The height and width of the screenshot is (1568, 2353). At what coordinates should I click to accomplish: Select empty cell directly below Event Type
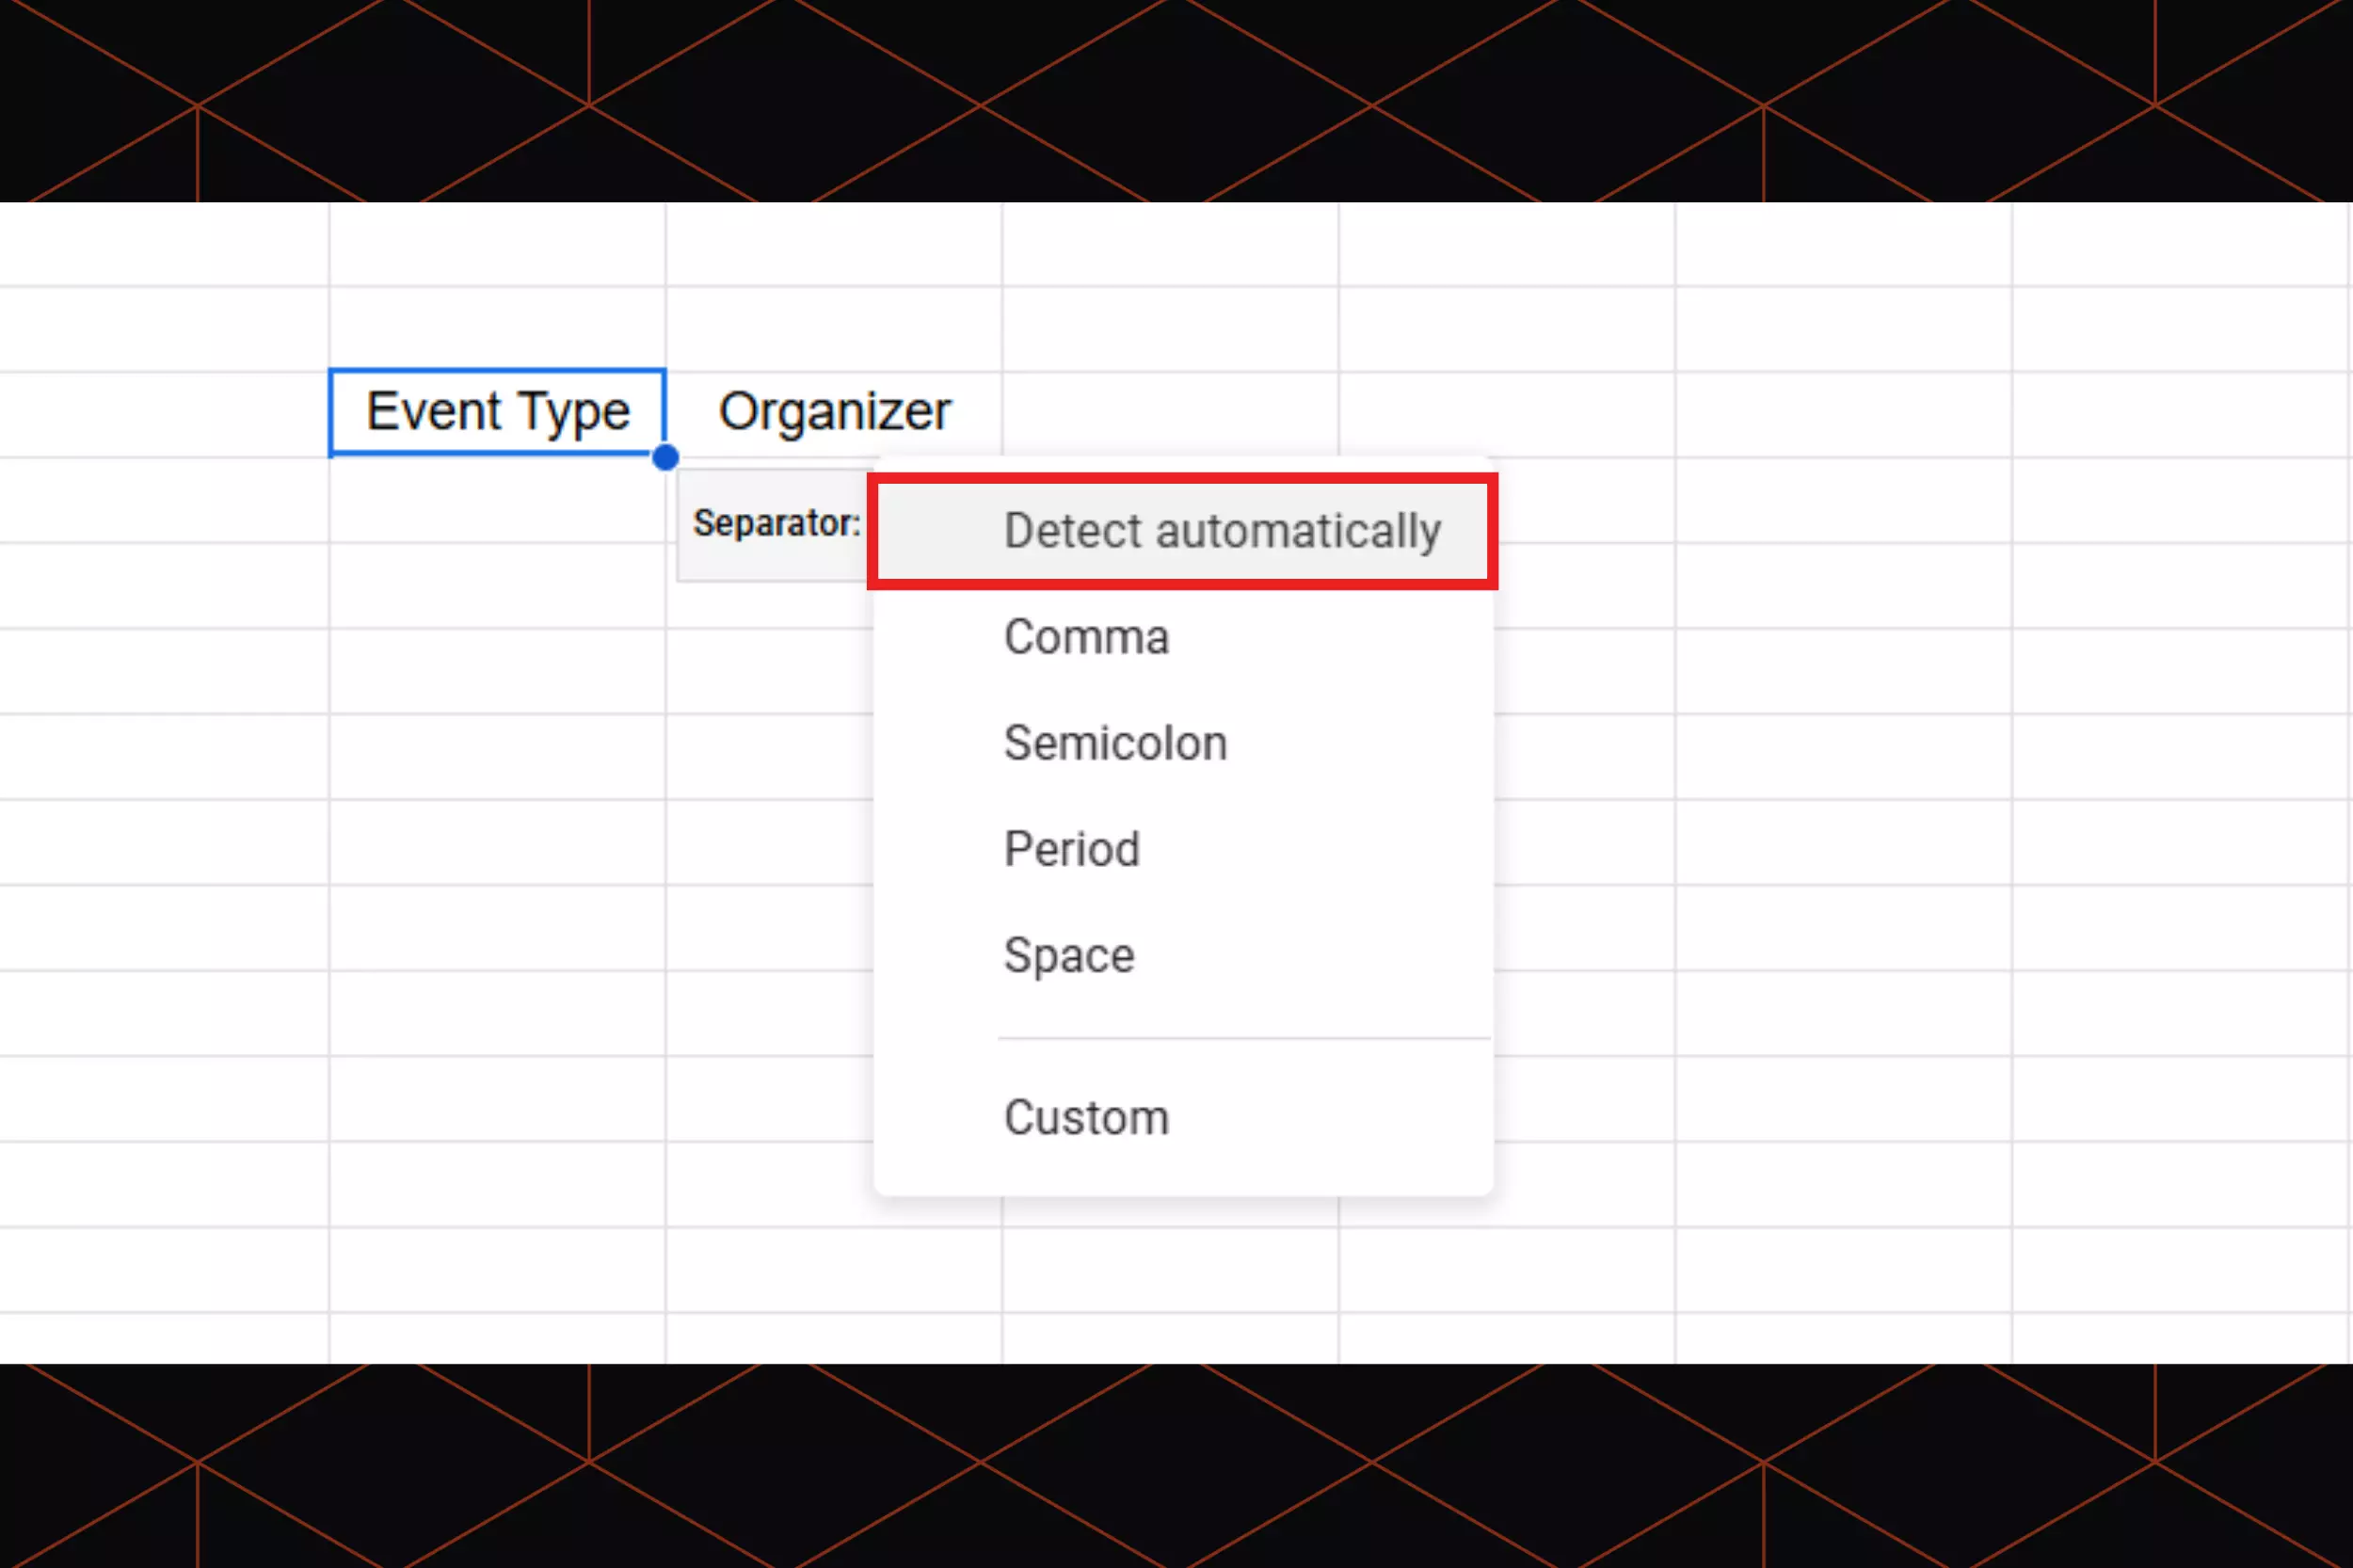coord(497,500)
